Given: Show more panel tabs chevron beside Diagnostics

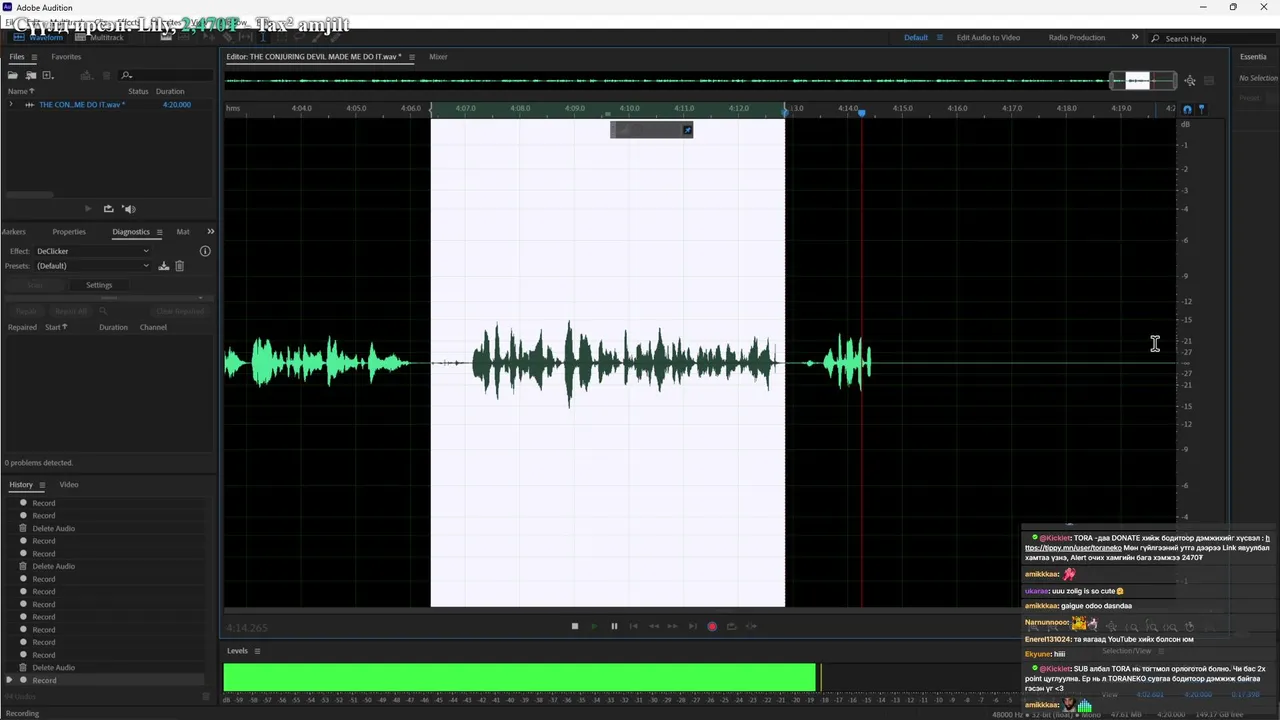Looking at the screenshot, I should coord(210,232).
